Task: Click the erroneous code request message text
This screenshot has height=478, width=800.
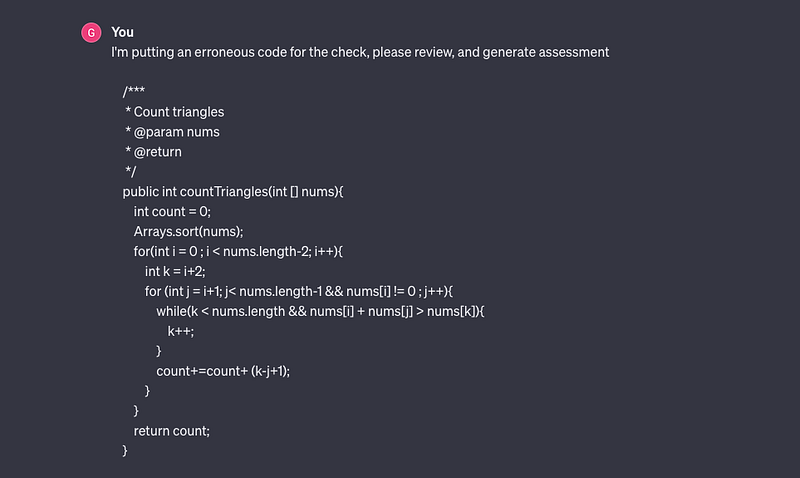Action: [360, 52]
